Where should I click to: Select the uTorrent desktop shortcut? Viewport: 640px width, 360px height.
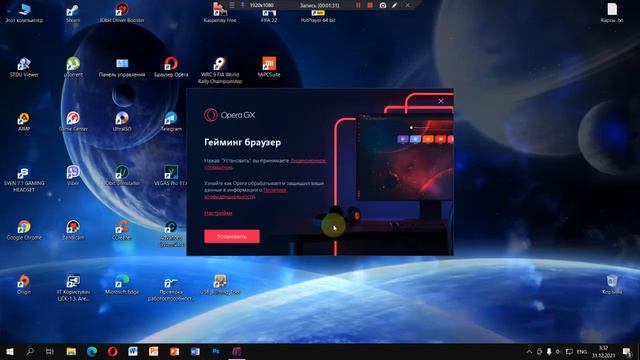tap(73, 67)
